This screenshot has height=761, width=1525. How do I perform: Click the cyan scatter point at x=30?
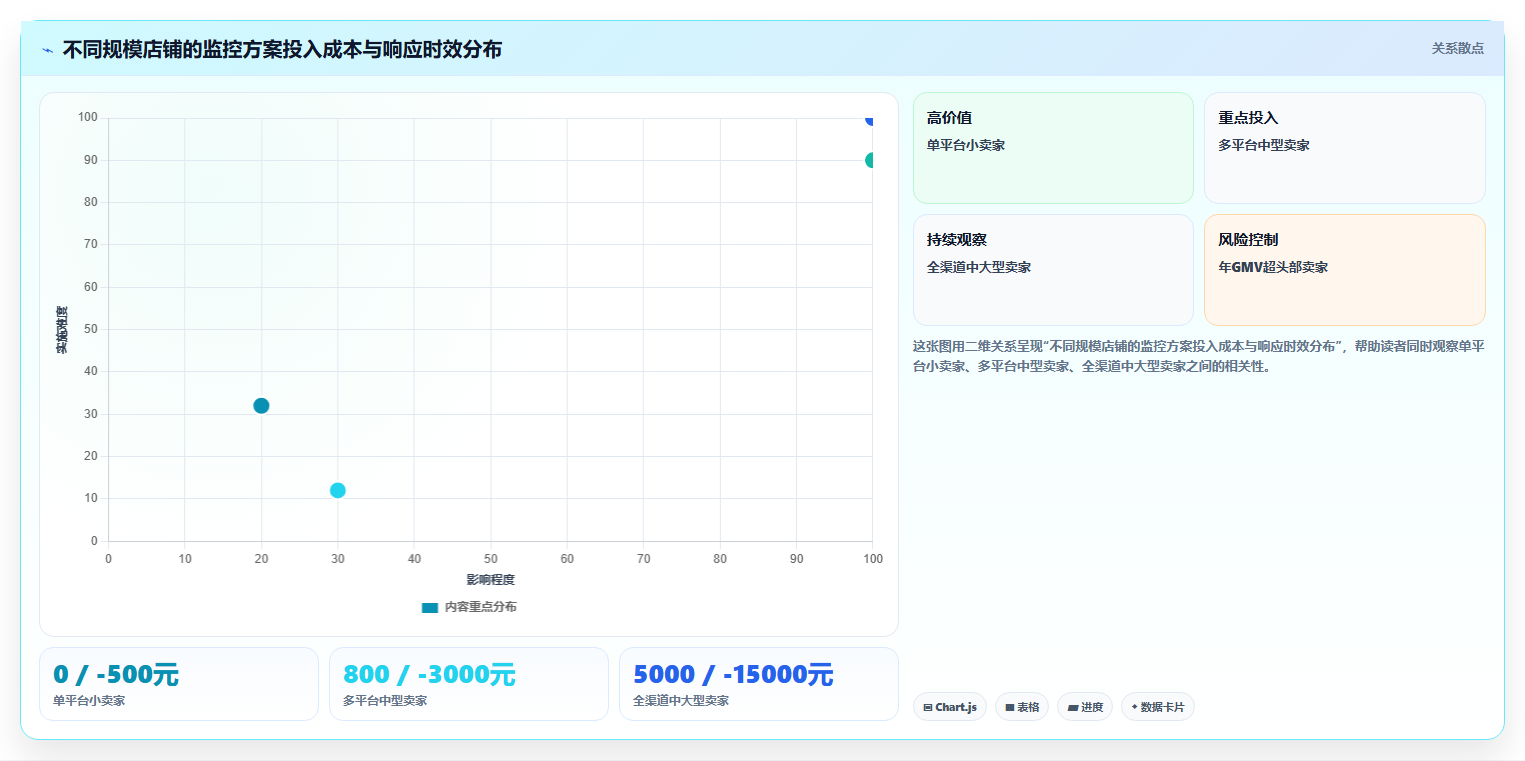pyautogui.click(x=338, y=490)
